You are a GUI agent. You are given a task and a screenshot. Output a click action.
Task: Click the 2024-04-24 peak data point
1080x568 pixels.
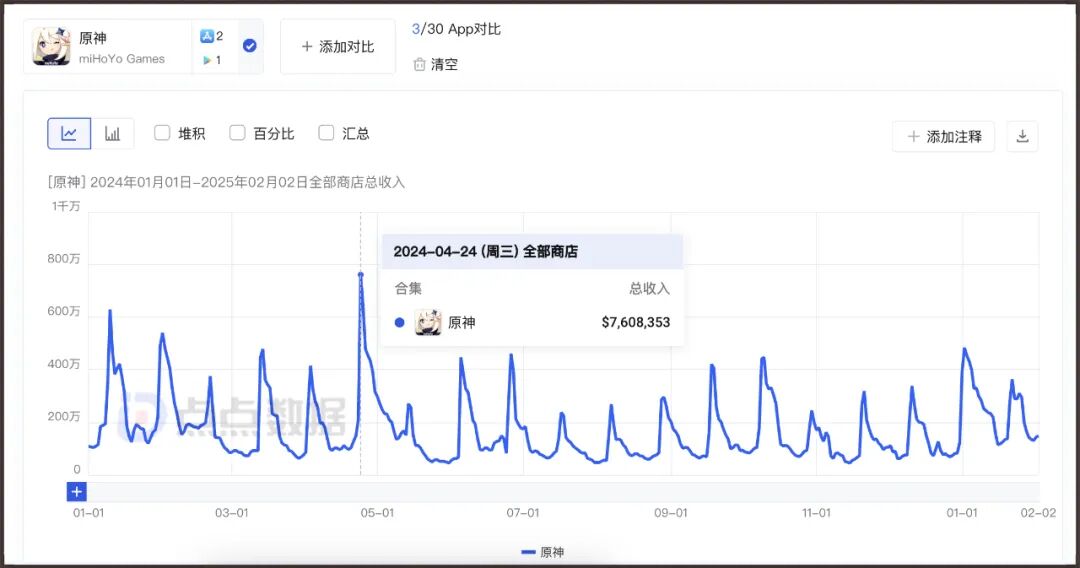[360, 275]
